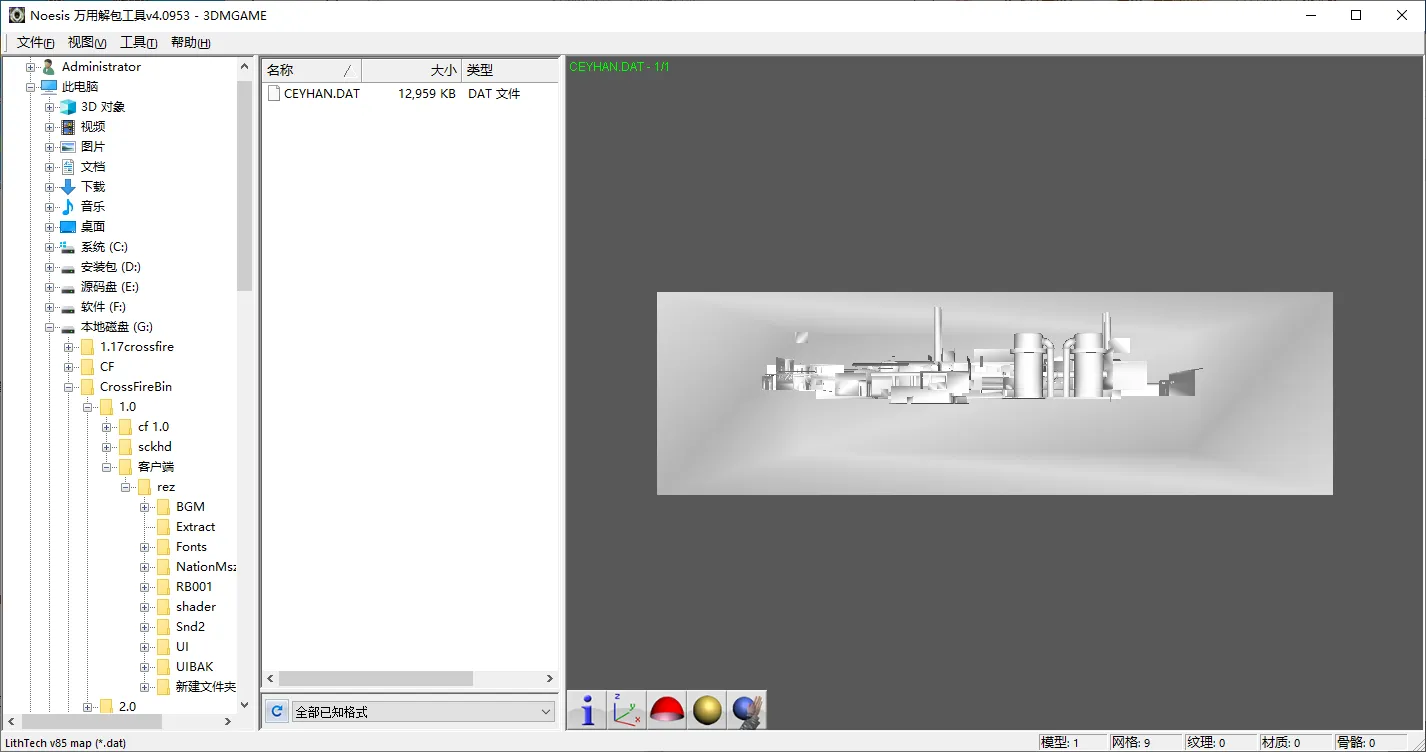Screen dimensions: 1426x752
Task: Click the blue info icon in viewer toolbar
Action: (x=587, y=710)
